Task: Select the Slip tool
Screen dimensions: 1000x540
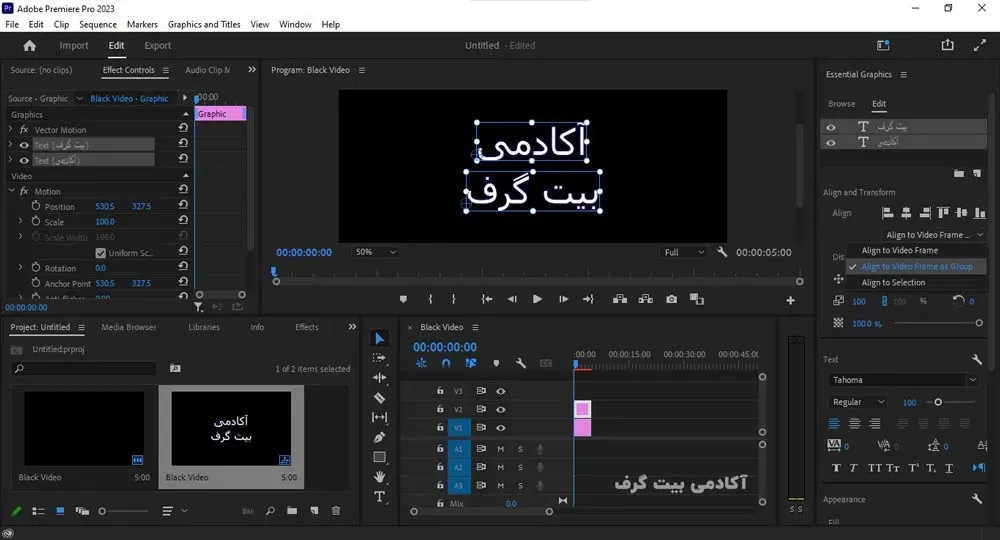Action: pos(379,418)
